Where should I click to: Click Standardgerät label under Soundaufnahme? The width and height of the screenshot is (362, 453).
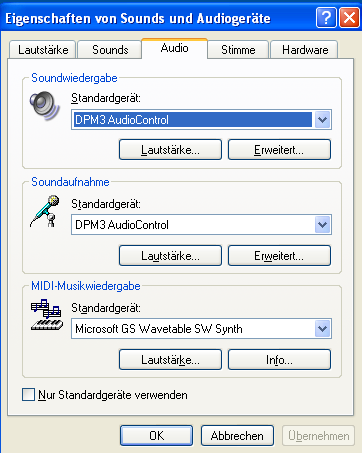(x=106, y=204)
